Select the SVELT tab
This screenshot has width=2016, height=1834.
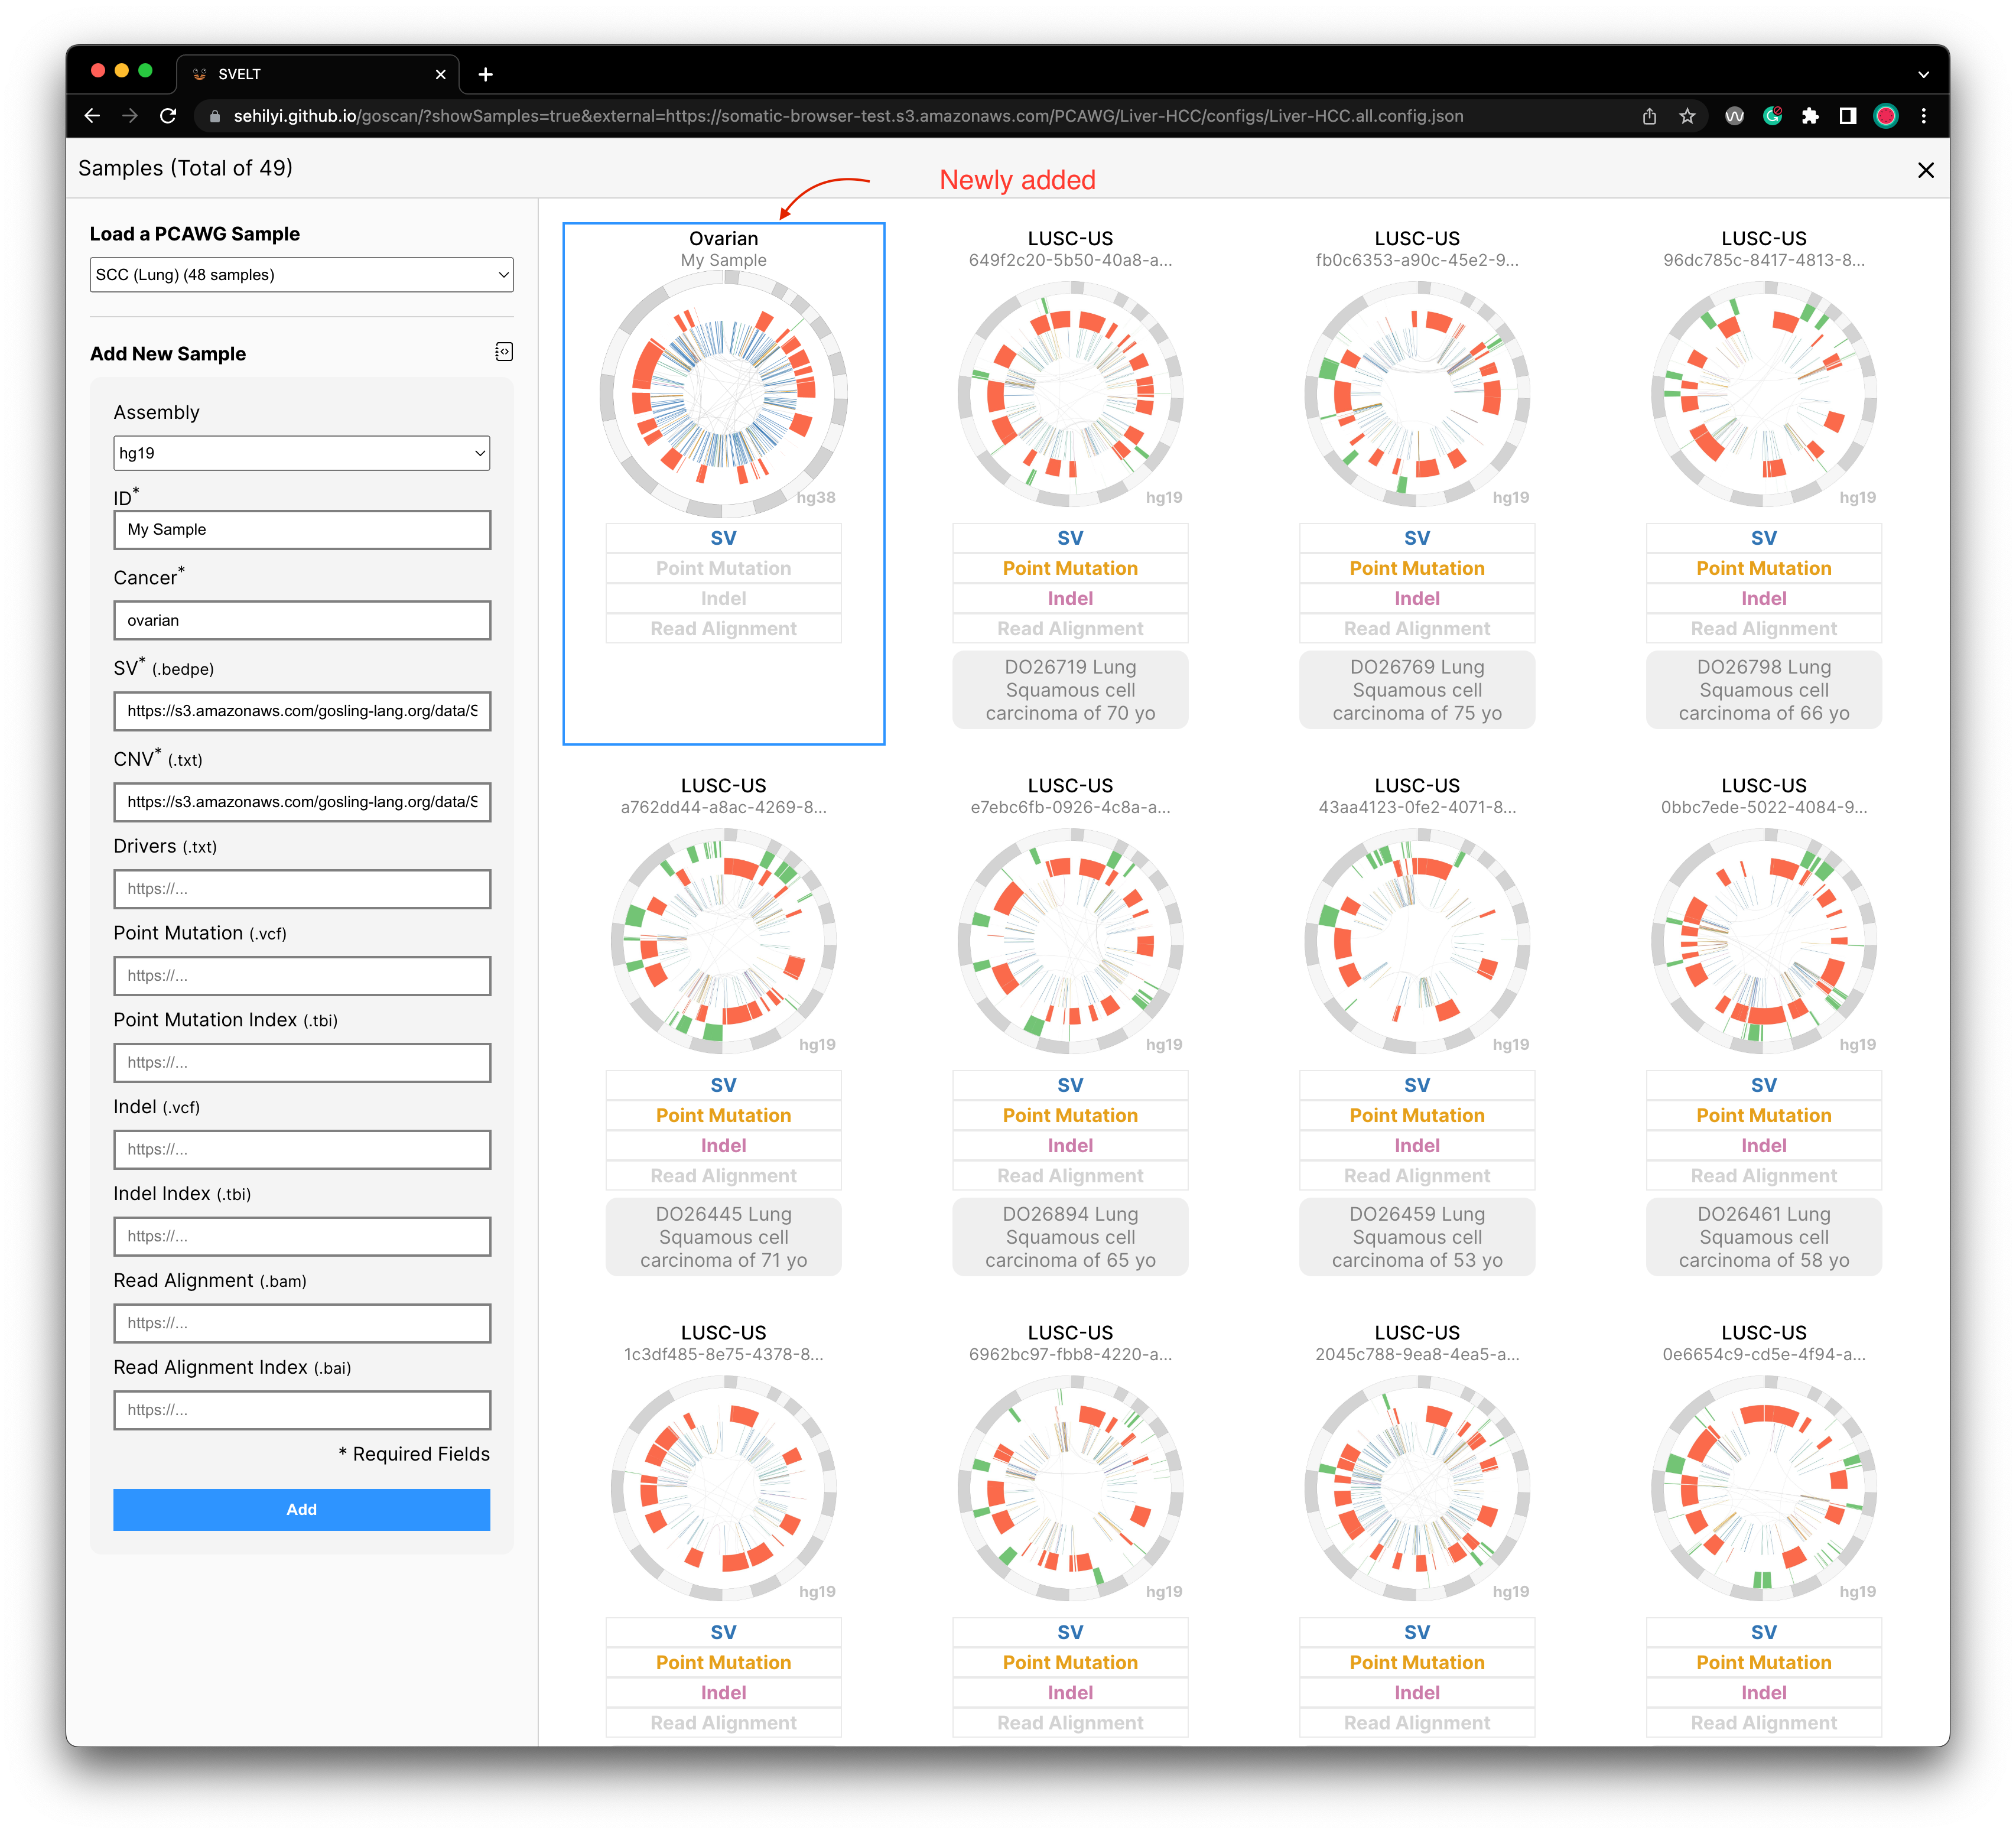318,74
